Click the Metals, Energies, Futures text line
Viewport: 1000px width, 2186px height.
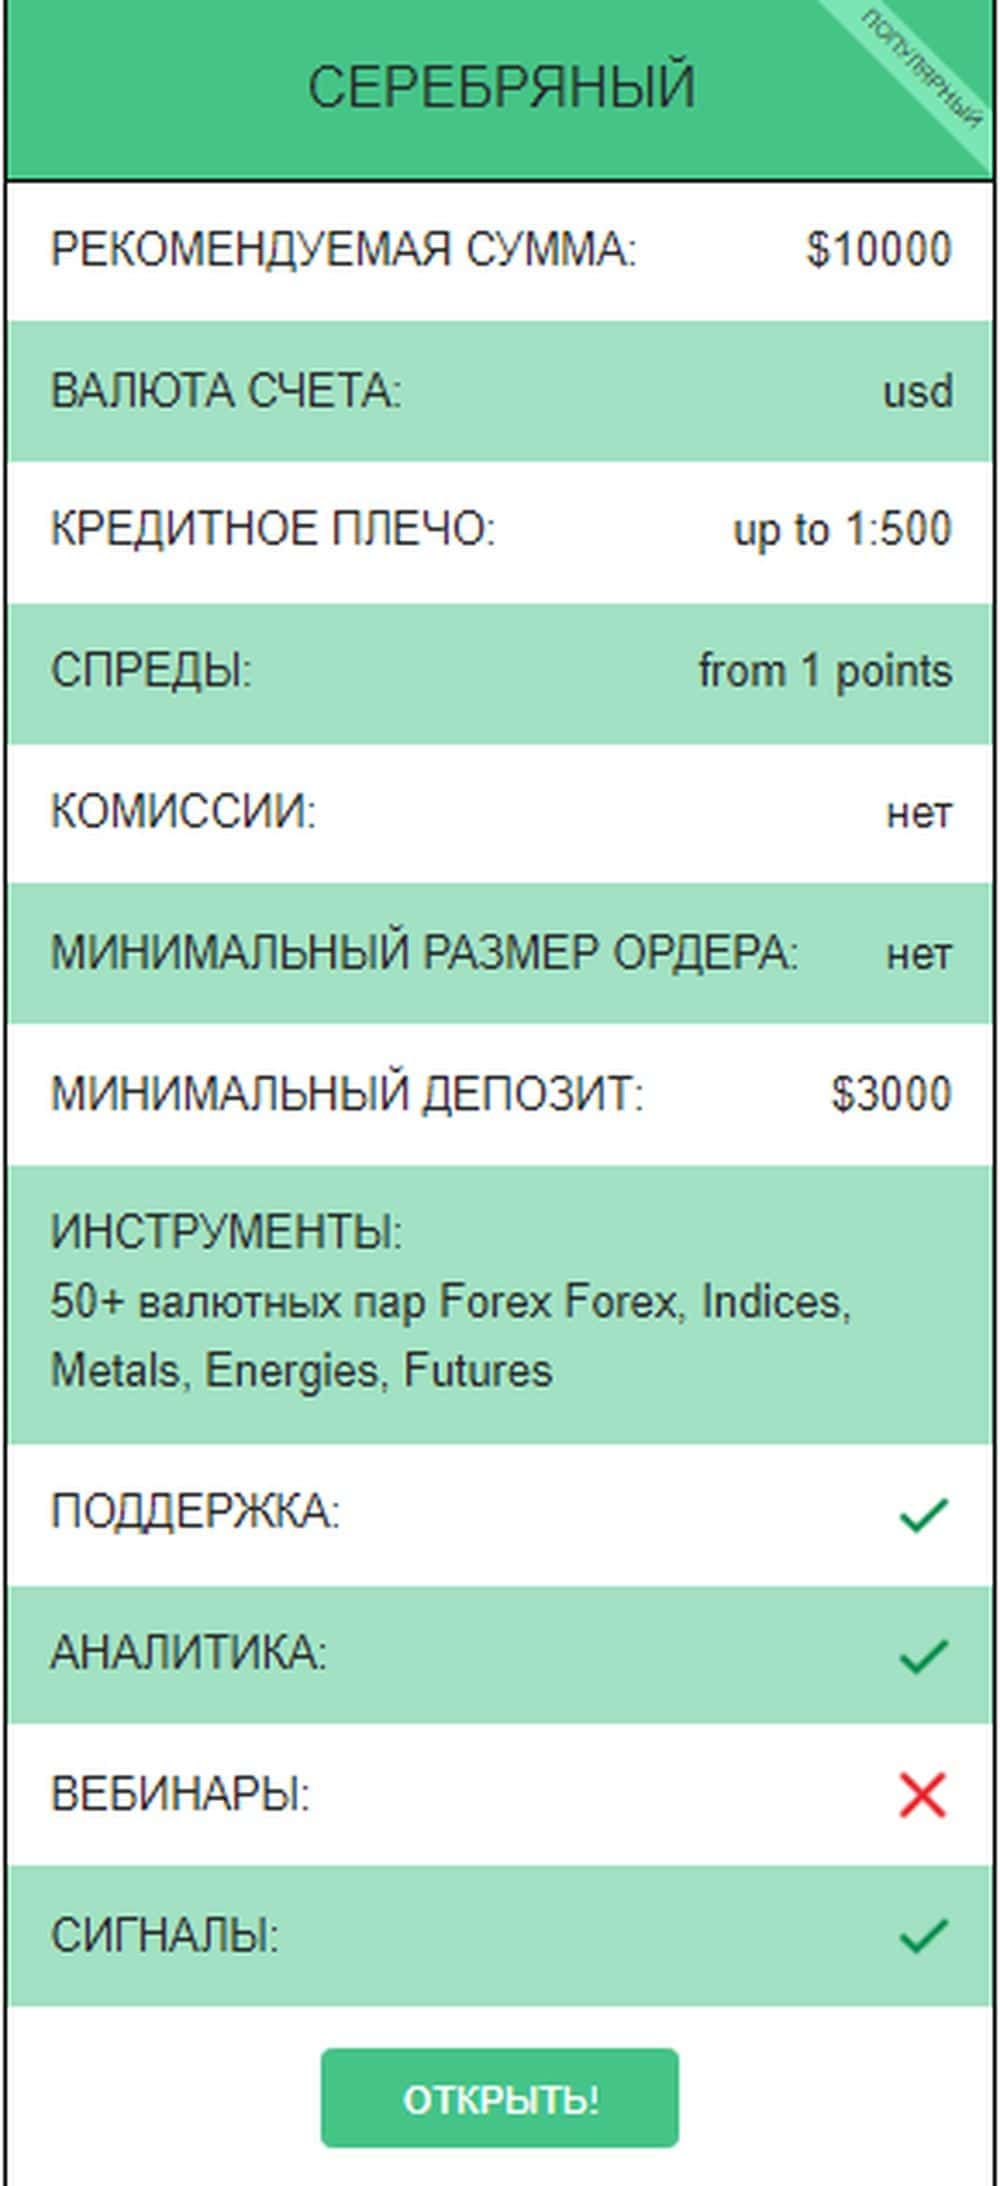coord(301,1371)
